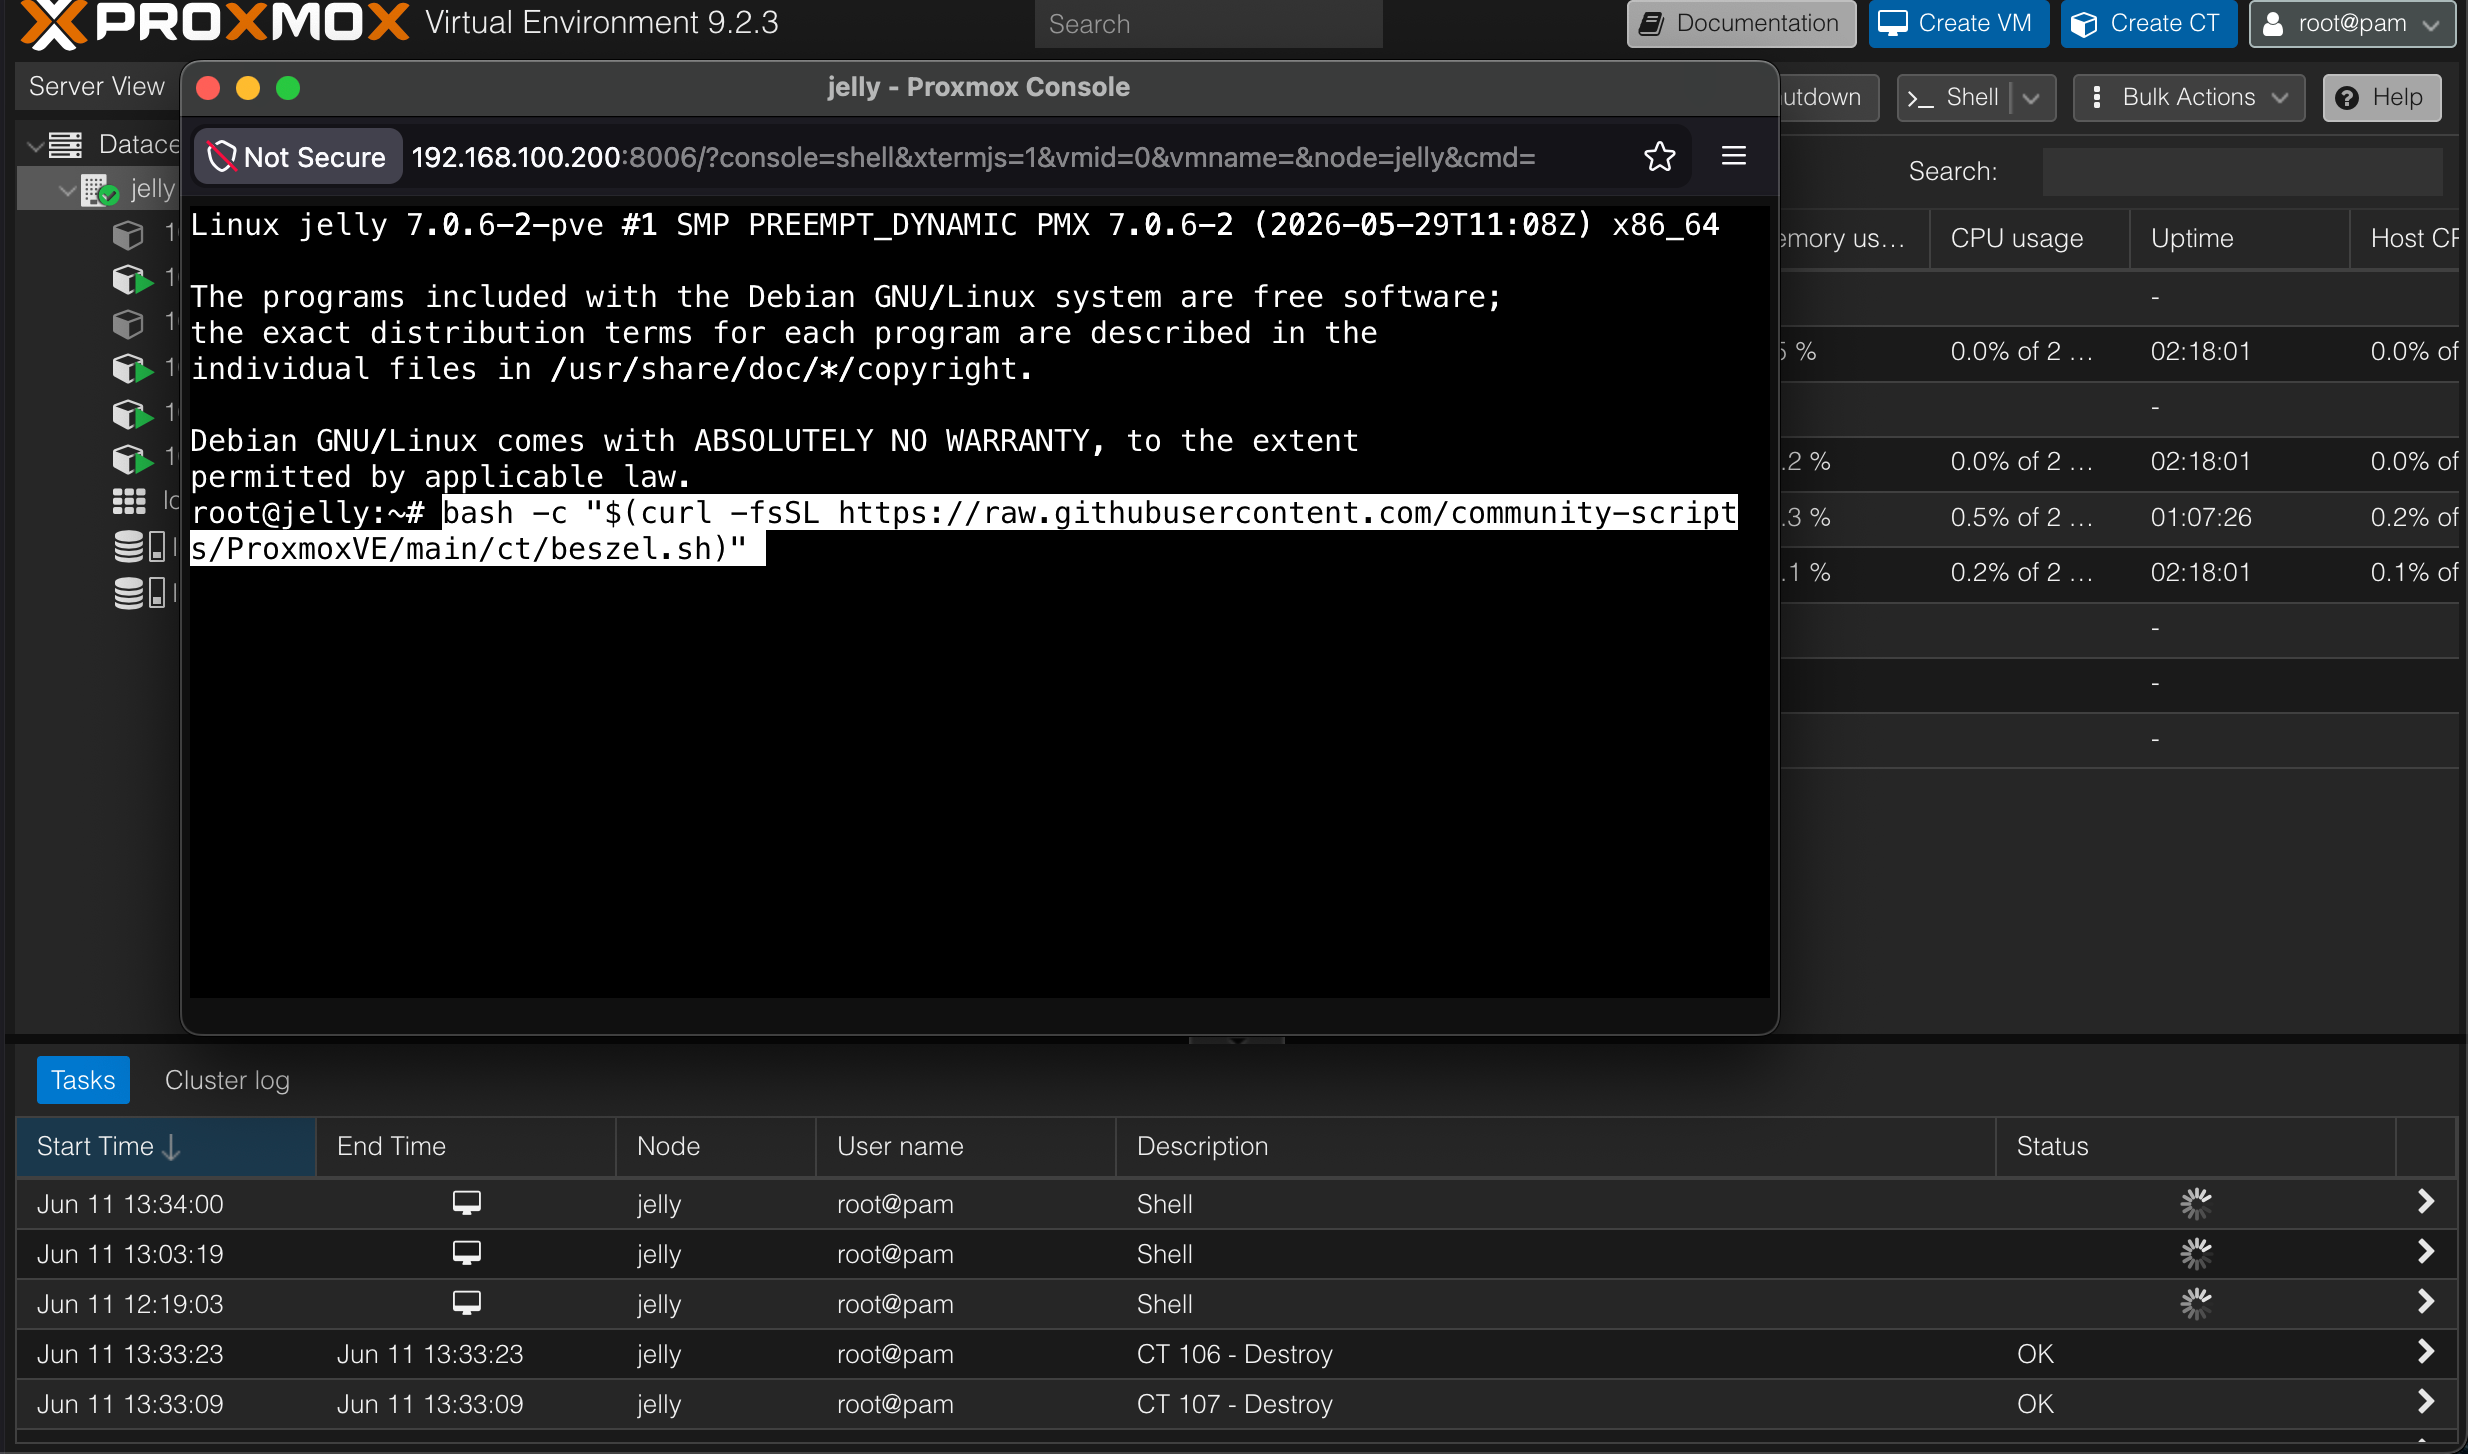Select the network grid icon in the tree

(129, 501)
